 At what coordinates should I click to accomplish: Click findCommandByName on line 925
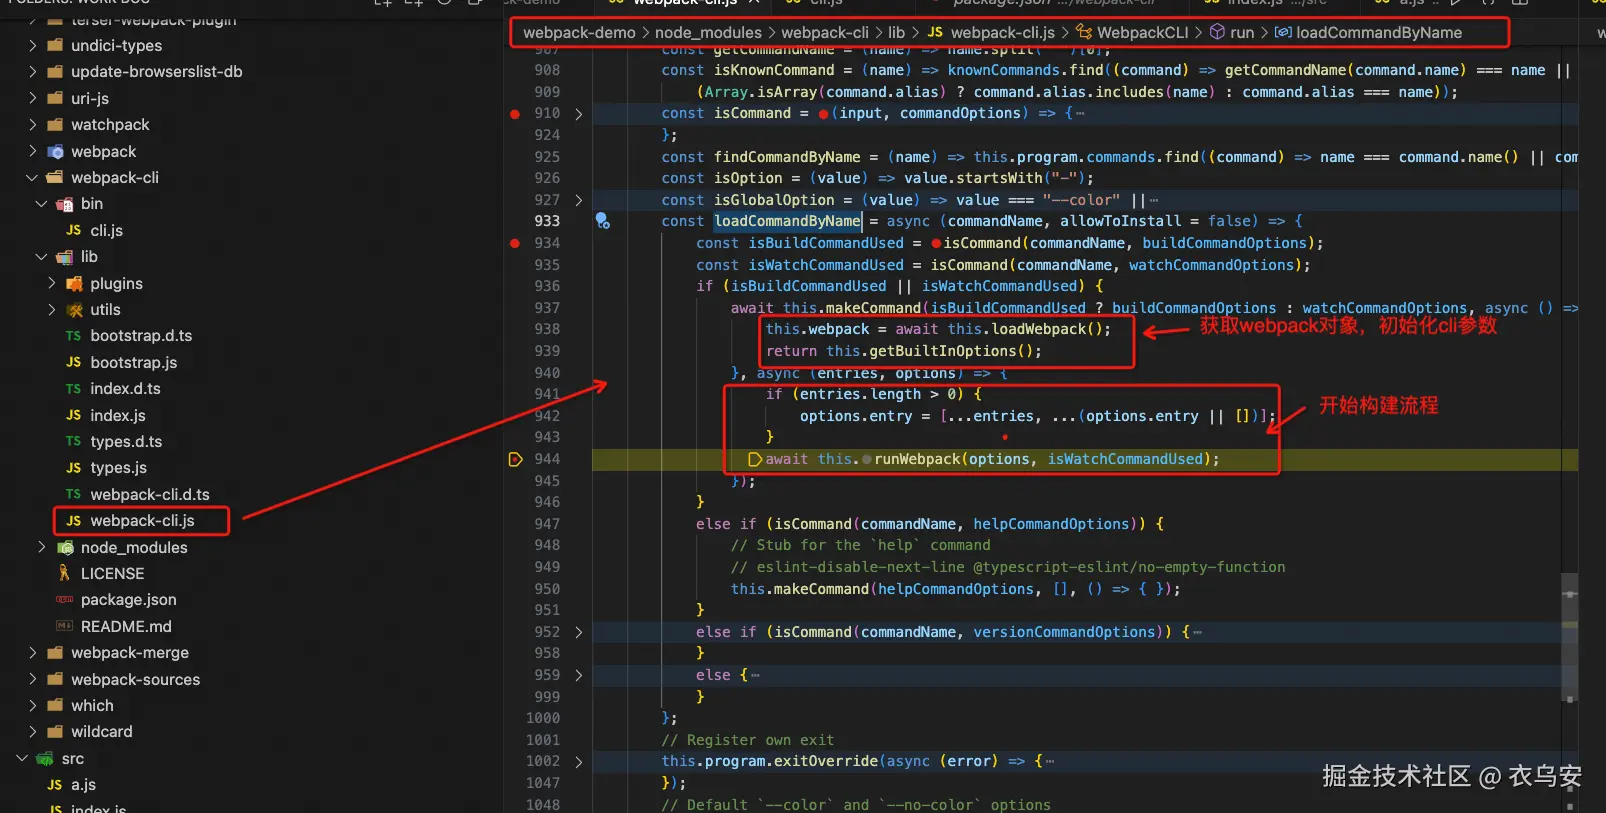[787, 157]
